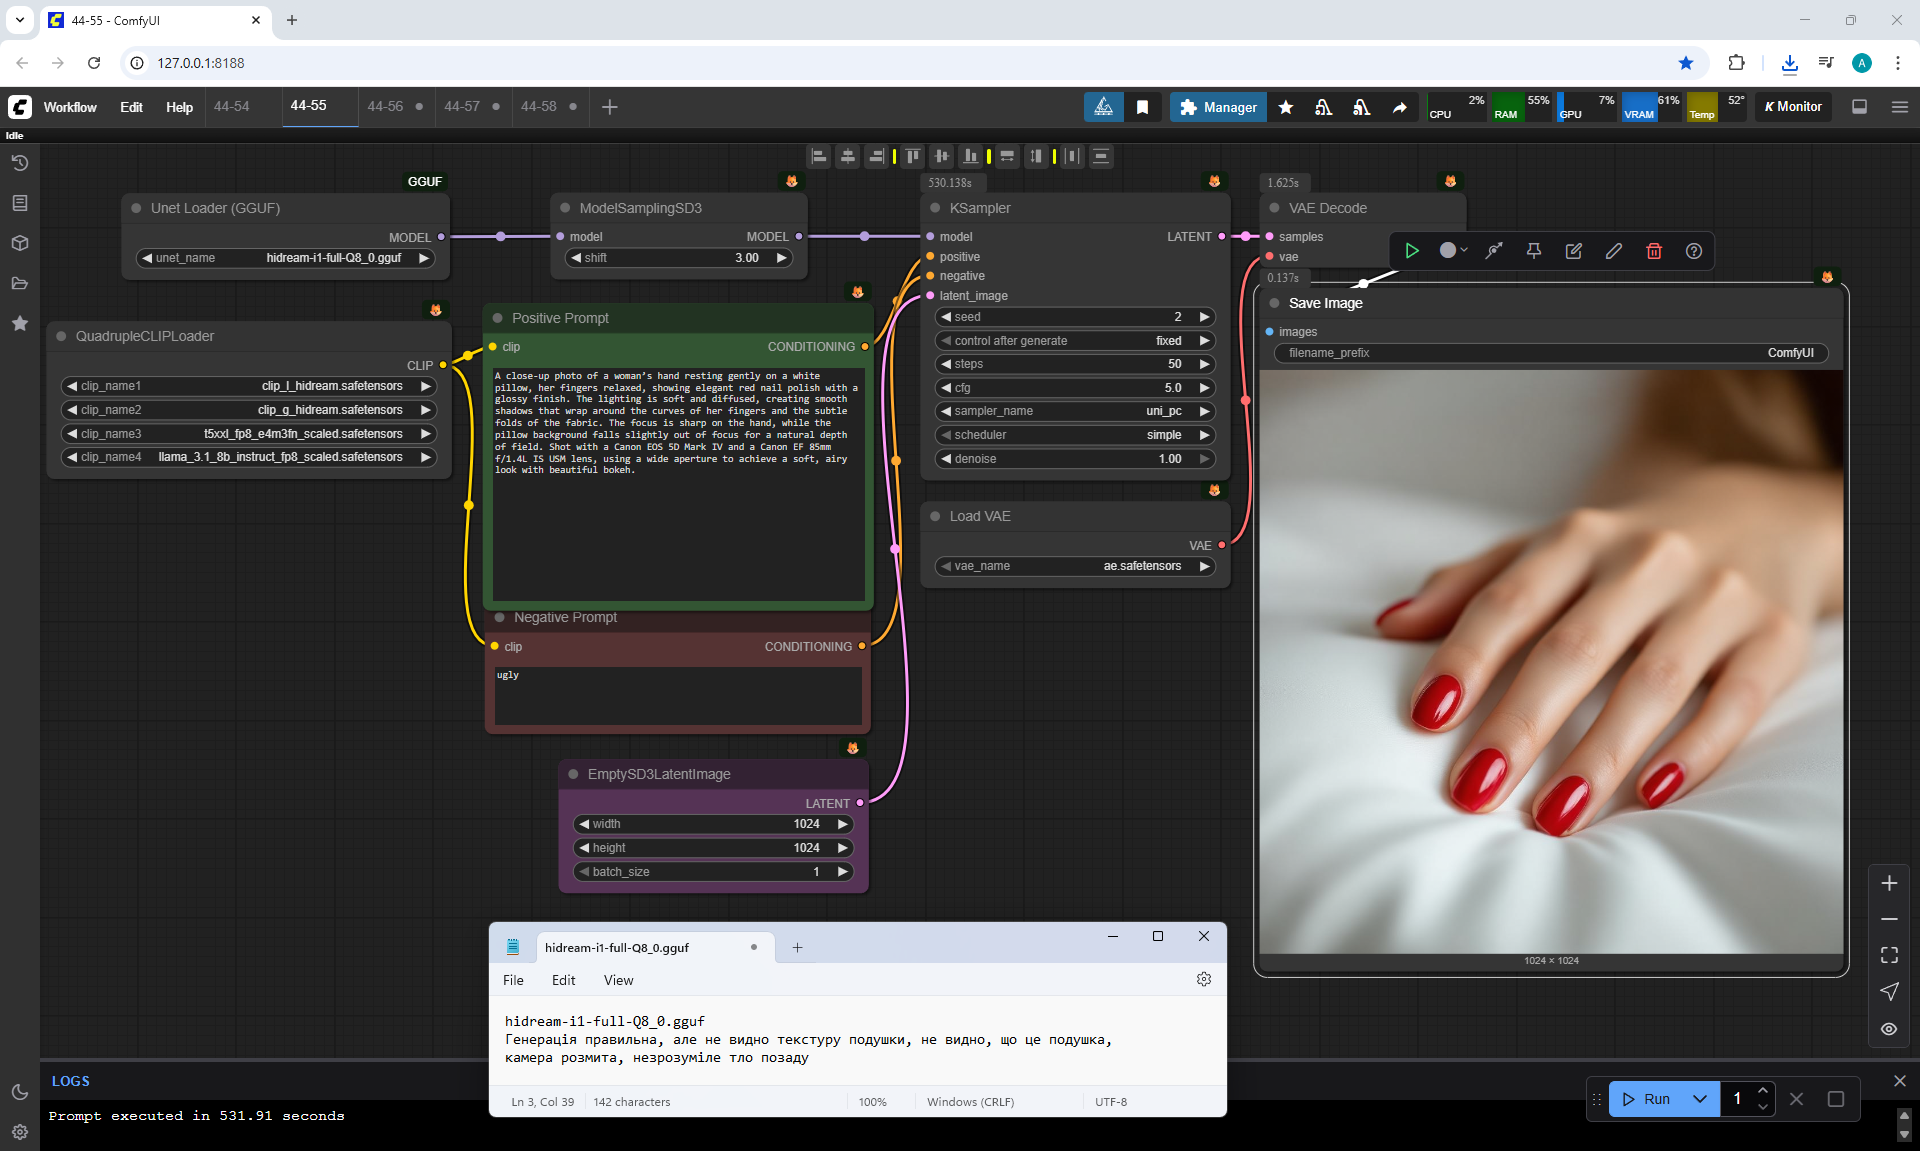Click the fit view icon in canvas controls
The width and height of the screenshot is (1920, 1151).
[1888, 955]
